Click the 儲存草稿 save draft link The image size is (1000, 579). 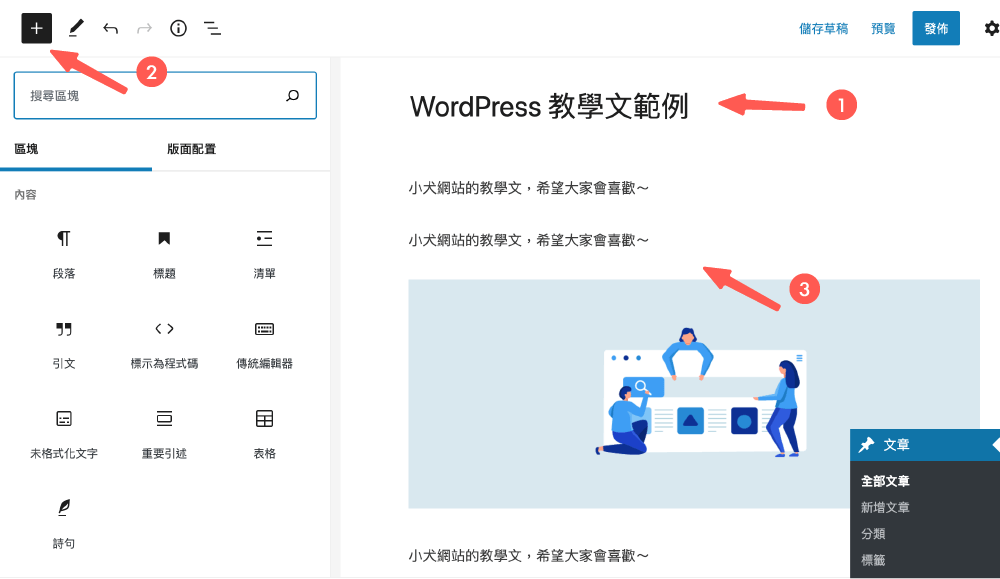(823, 29)
